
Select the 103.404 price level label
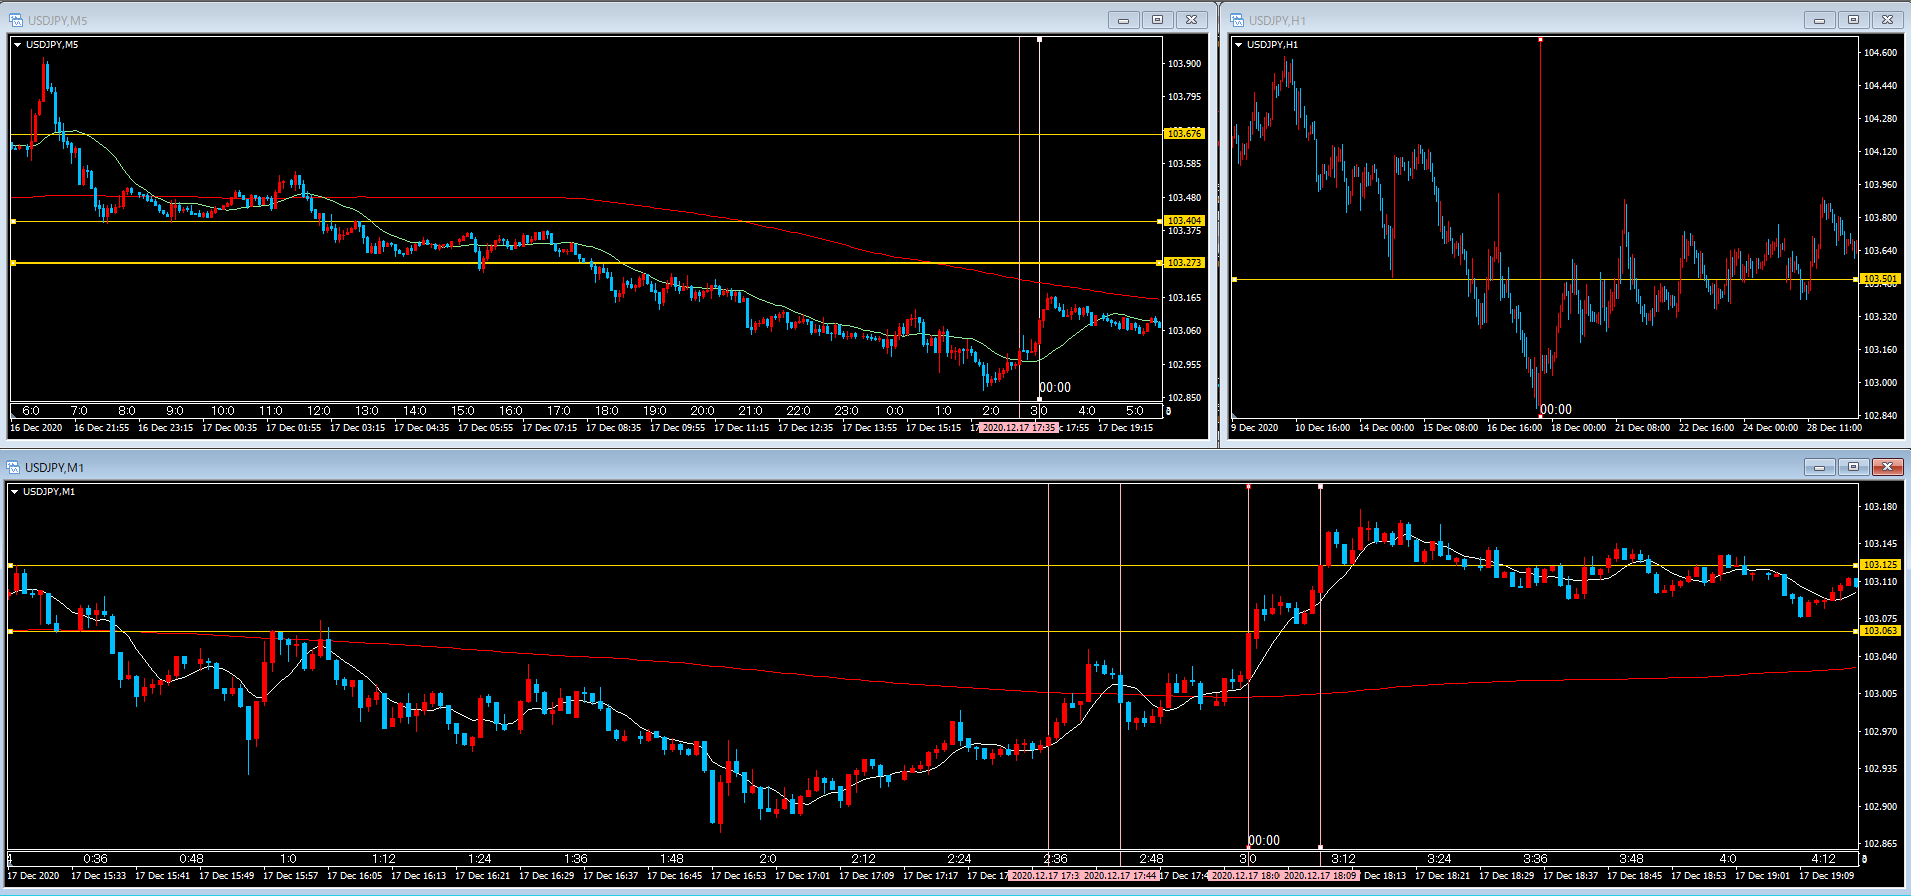point(1184,221)
